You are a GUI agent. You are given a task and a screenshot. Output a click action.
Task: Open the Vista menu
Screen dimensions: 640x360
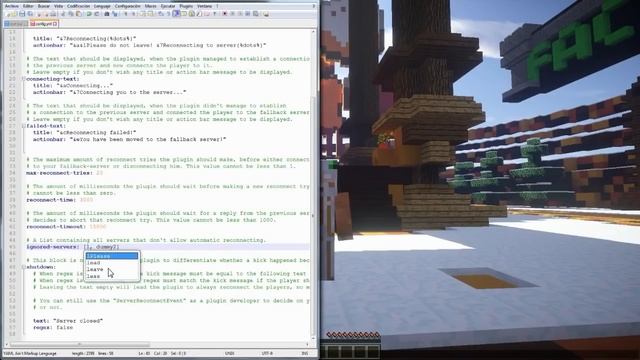58,6
